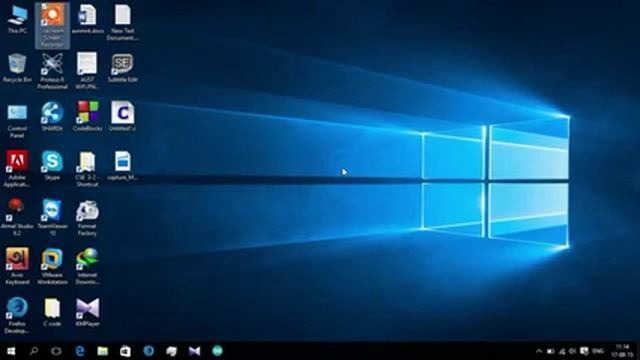Select the Adobe Application shortcut
This screenshot has height=360, width=640.
pos(17,169)
